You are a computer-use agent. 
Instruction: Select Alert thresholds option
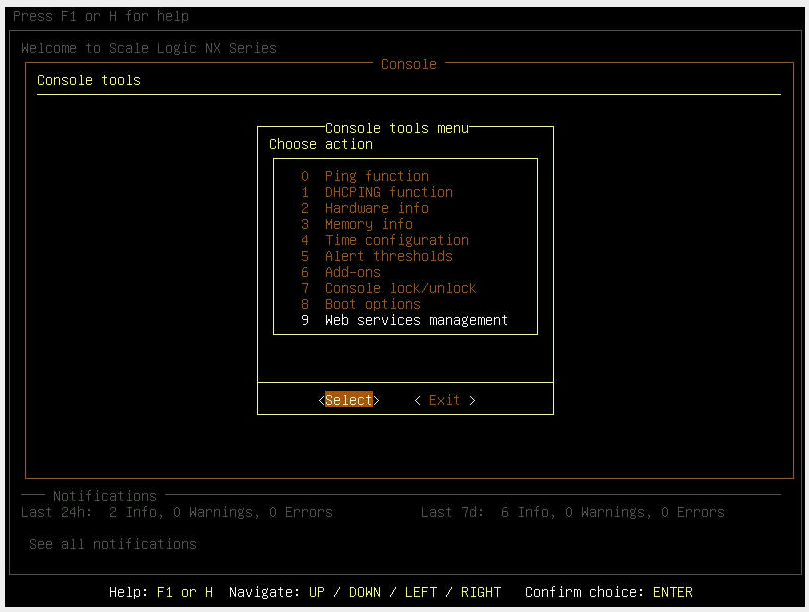[x=376, y=256]
